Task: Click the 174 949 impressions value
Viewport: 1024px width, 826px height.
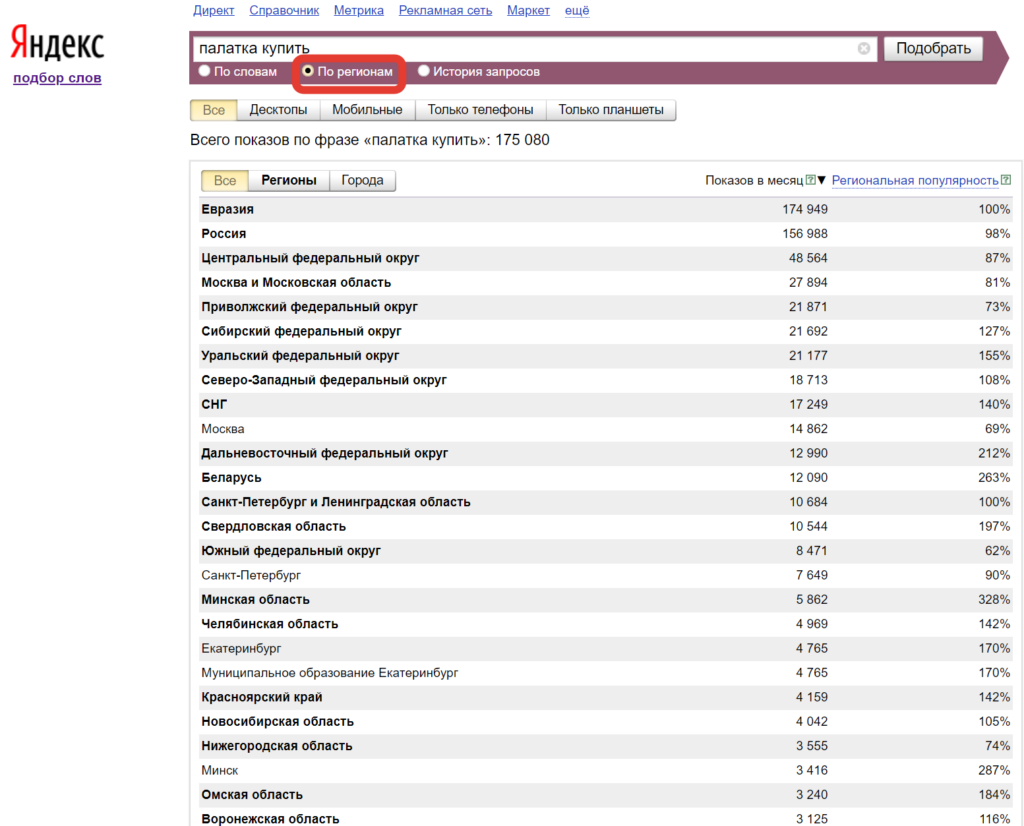Action: click(x=805, y=210)
